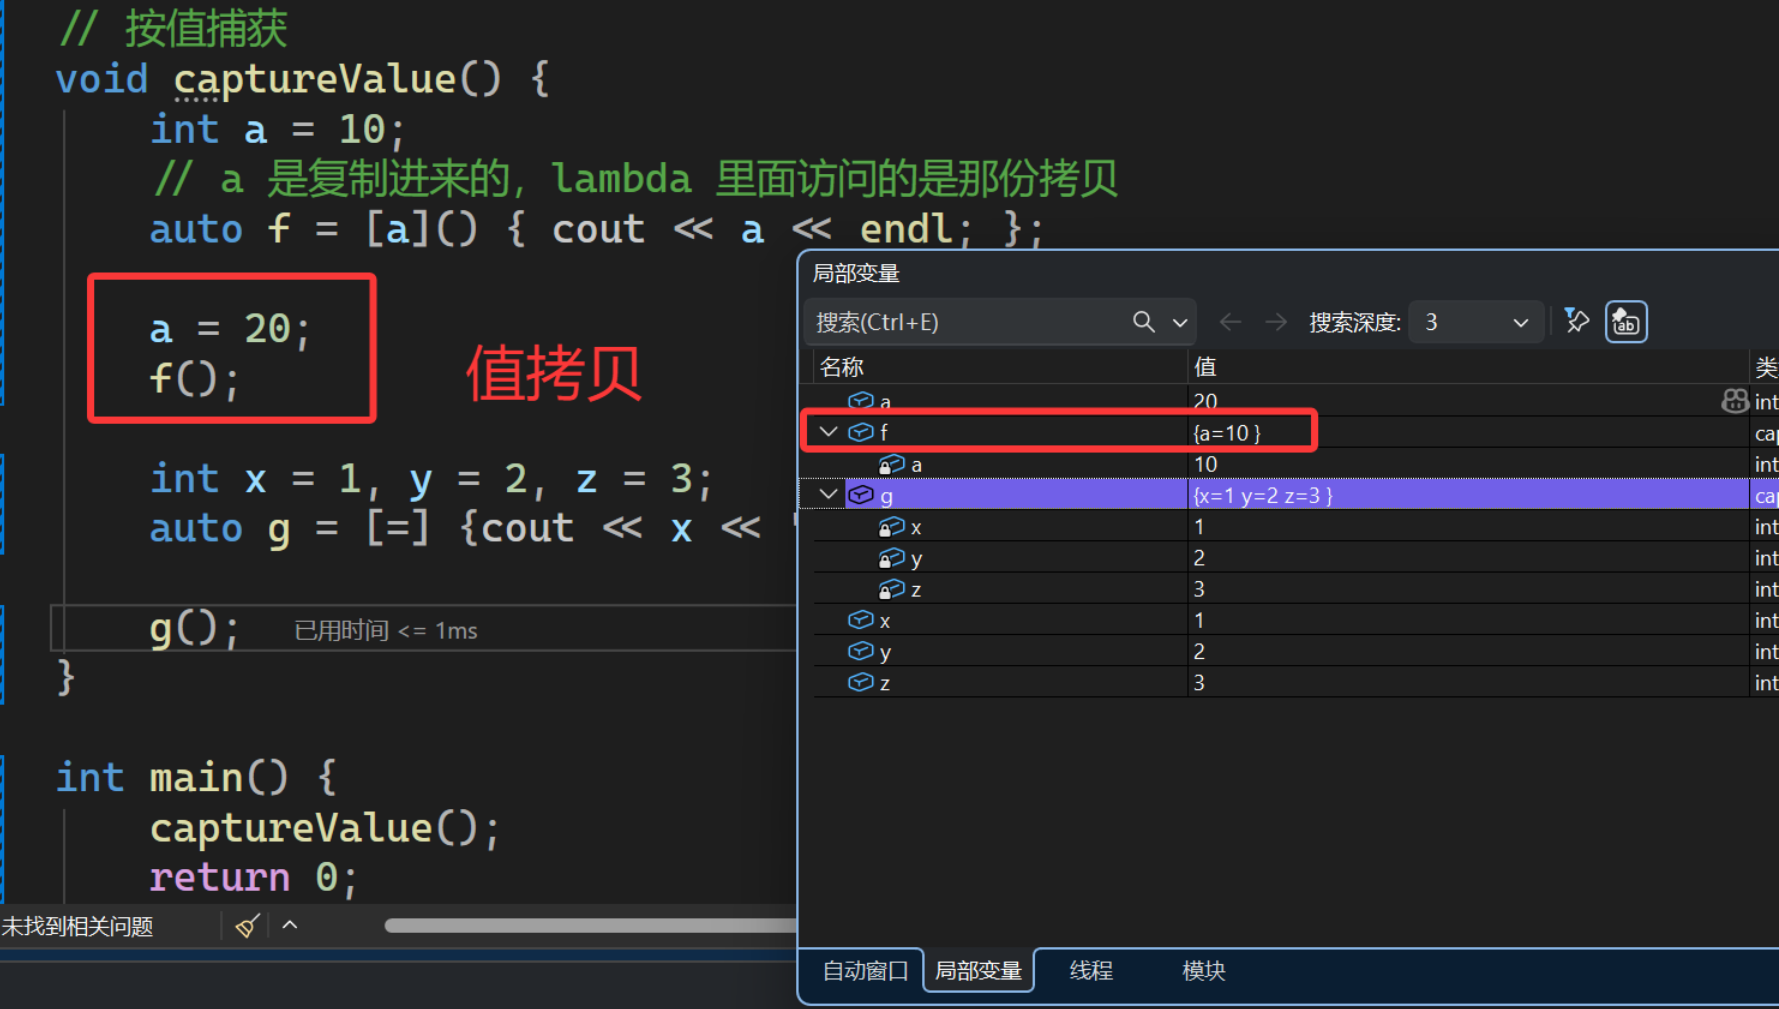Click the cube icon of variable g
The width and height of the screenshot is (1779, 1009).
(860, 494)
